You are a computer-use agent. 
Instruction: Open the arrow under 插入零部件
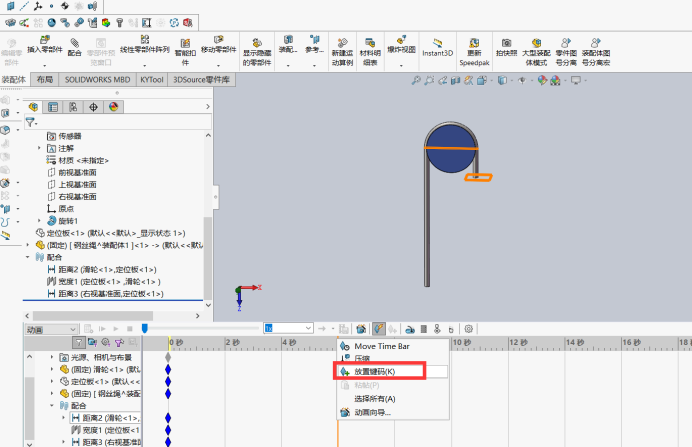click(x=45, y=66)
